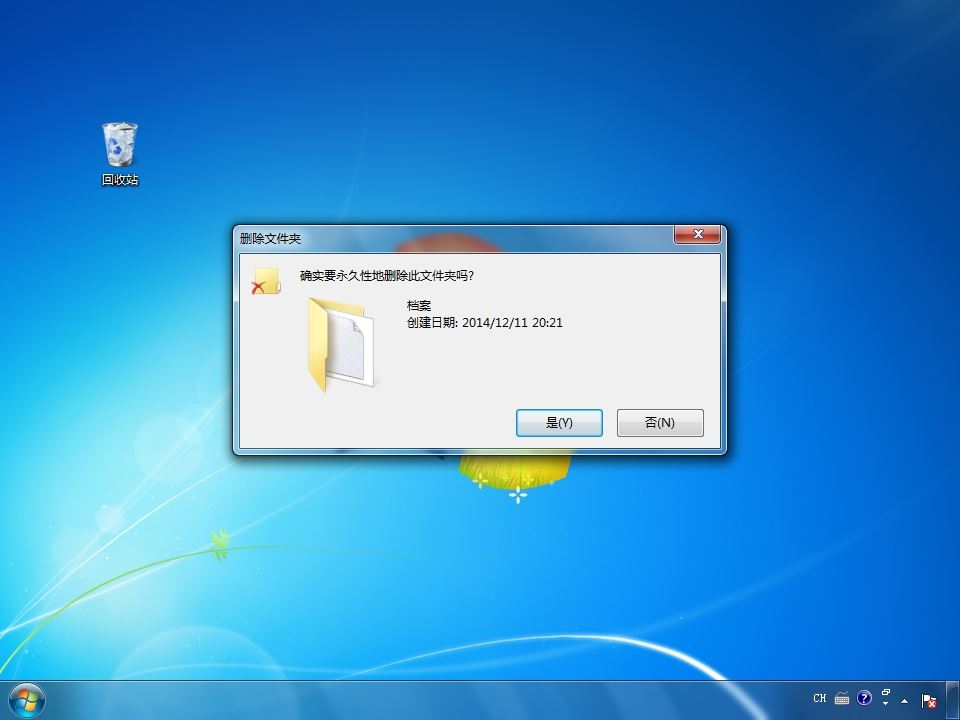Click the text 创建日期: 2014/12/11 20:21
Image resolution: width=960 pixels, height=720 pixels.
point(484,323)
